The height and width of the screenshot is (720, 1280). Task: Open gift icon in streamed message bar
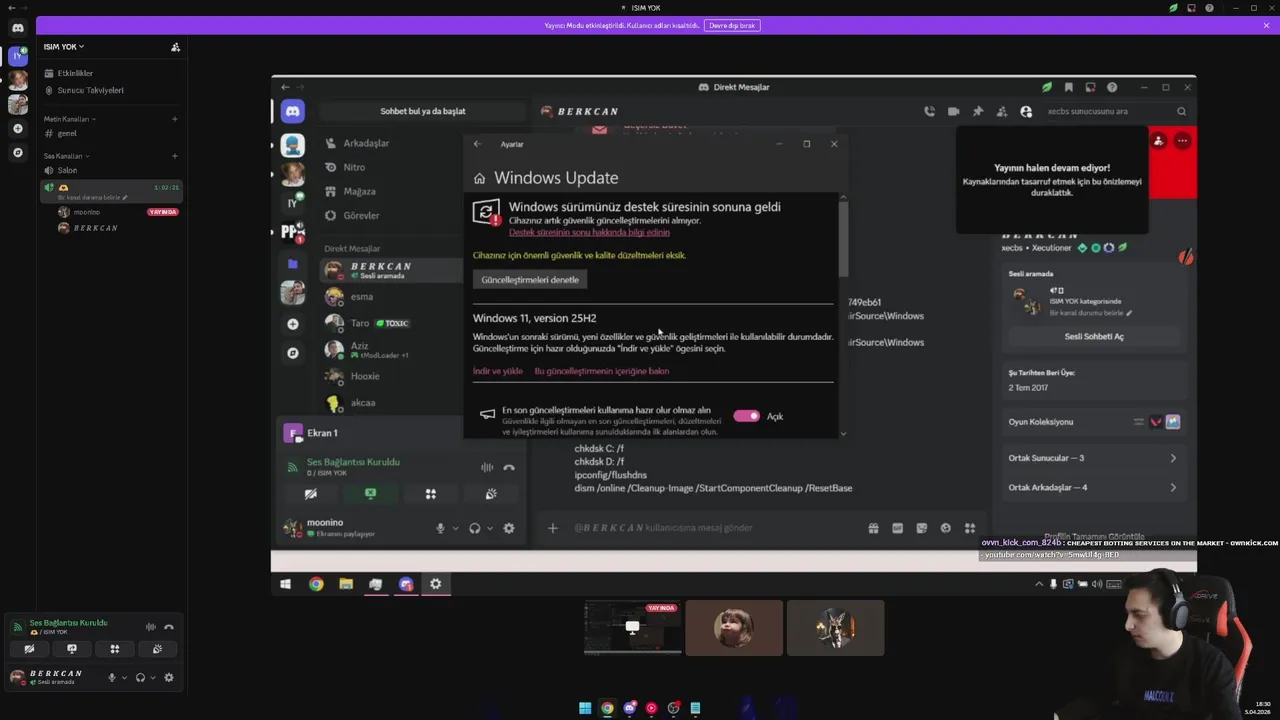coord(873,528)
